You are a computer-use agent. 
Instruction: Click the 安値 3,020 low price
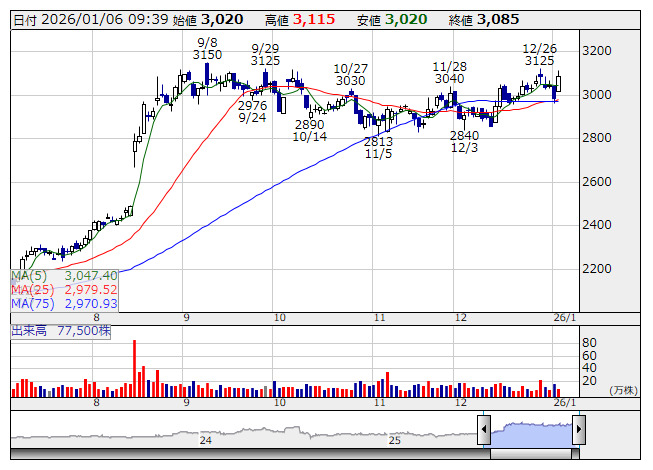click(x=392, y=20)
